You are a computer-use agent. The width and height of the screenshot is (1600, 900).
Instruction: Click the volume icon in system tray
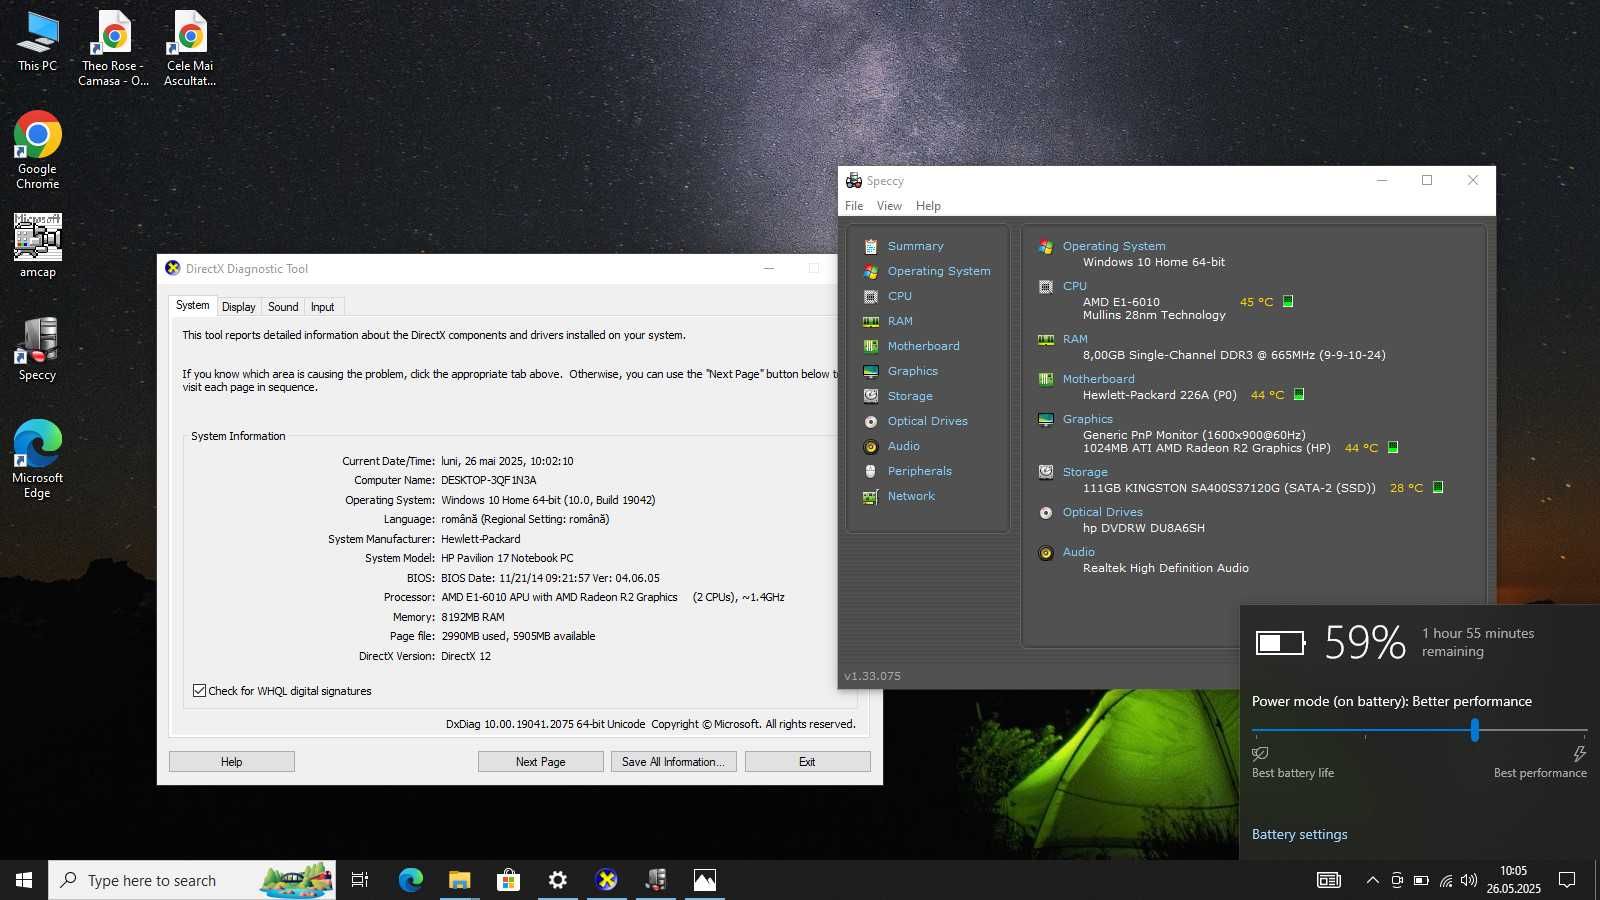[x=1468, y=880]
